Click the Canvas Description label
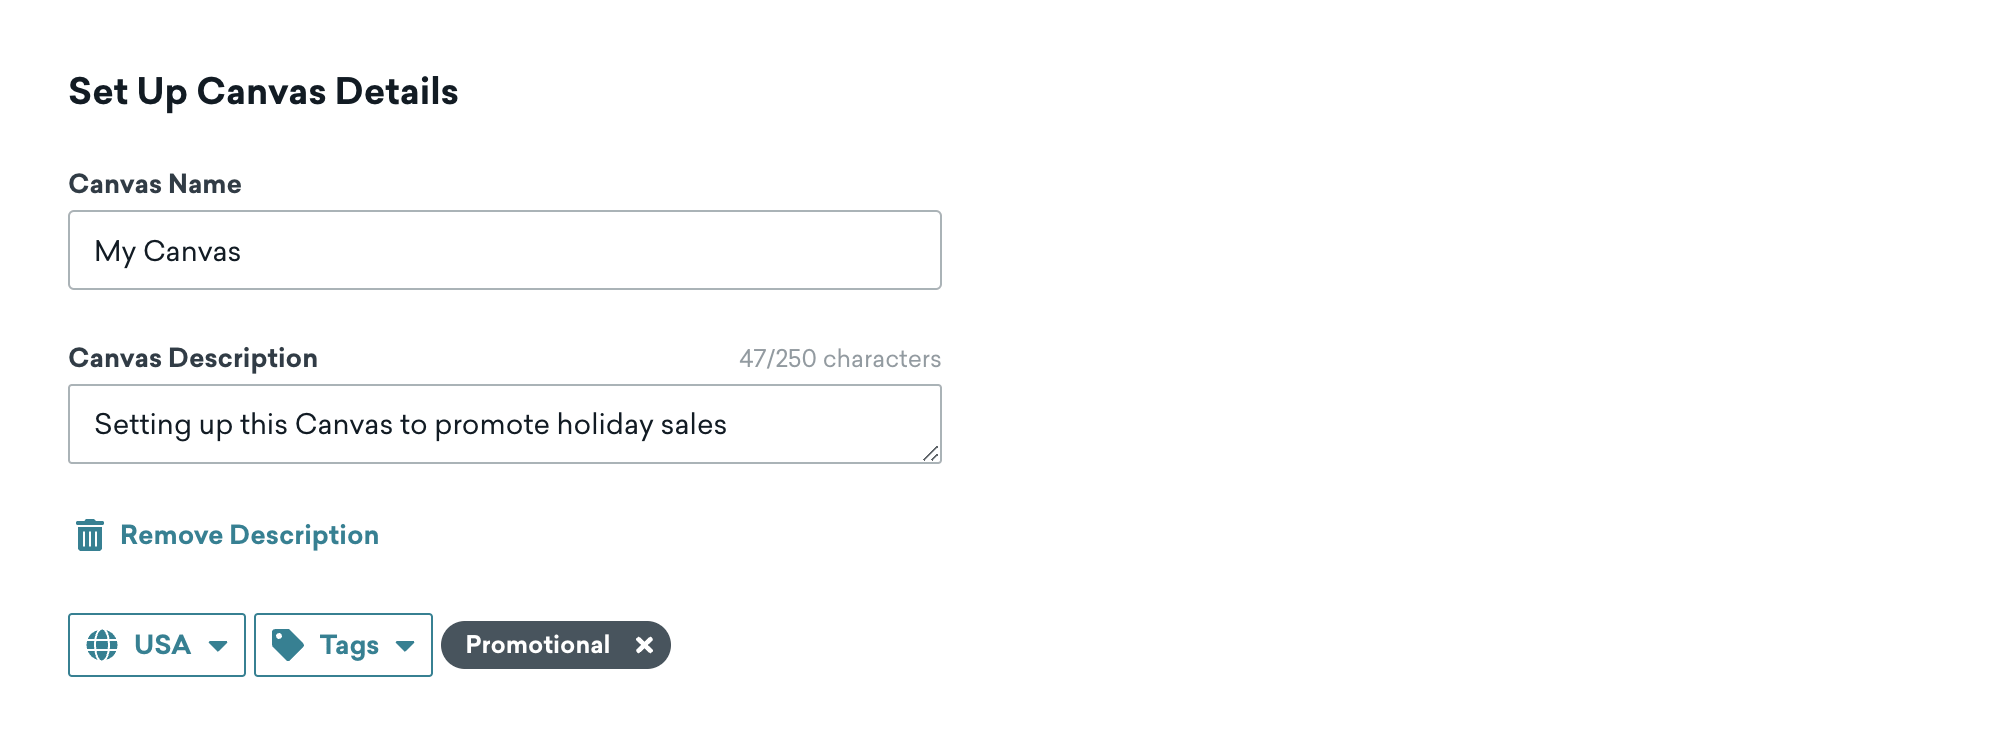 coord(193,358)
